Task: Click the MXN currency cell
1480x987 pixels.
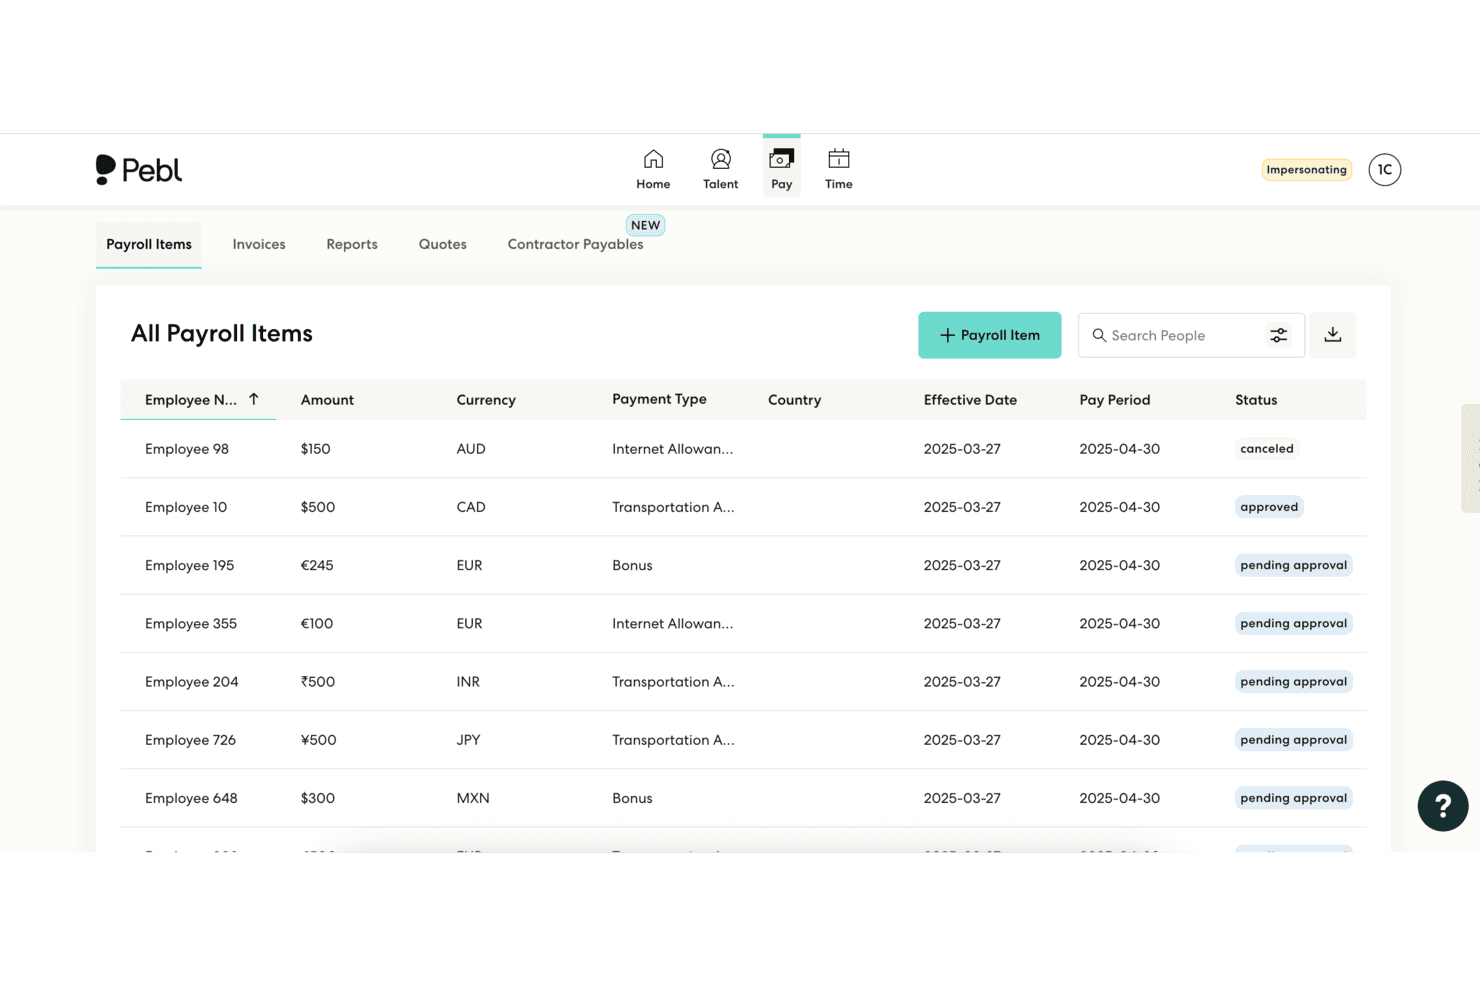Action: click(473, 798)
